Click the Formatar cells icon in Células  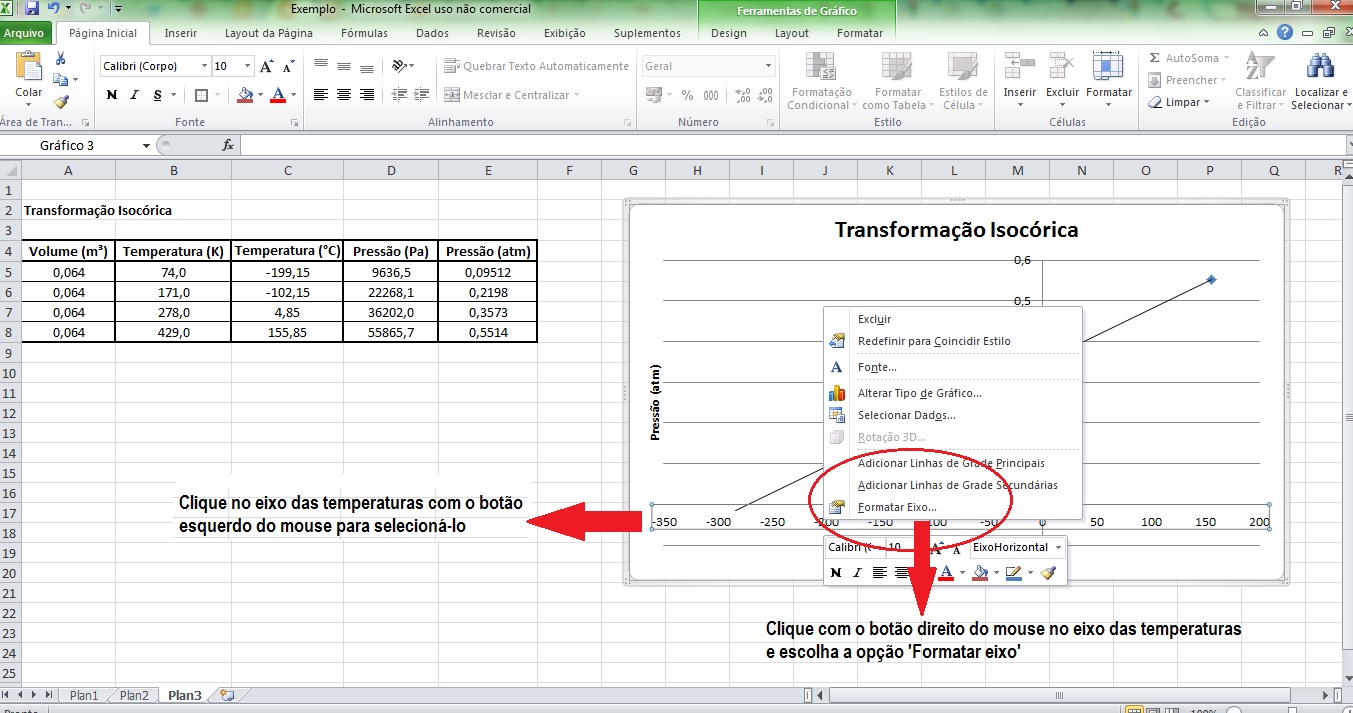1108,66
